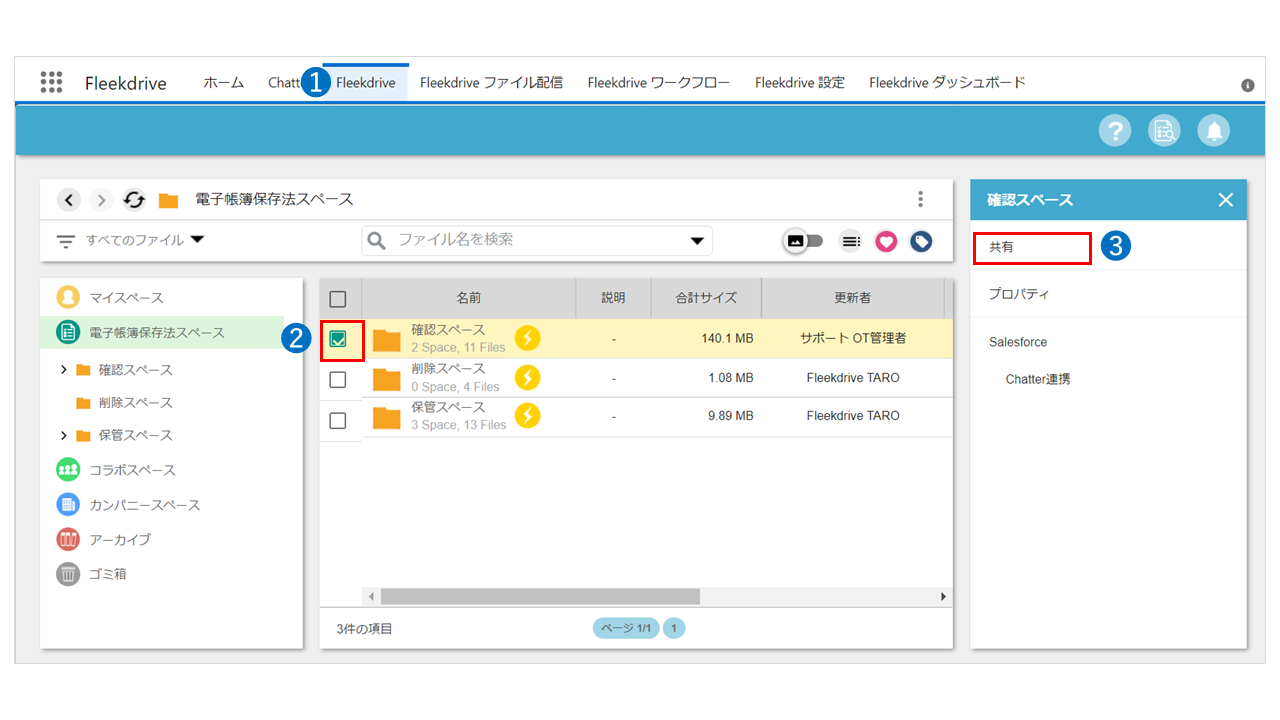Open the ホーム tab
The width and height of the screenshot is (1280, 720).
tap(224, 82)
